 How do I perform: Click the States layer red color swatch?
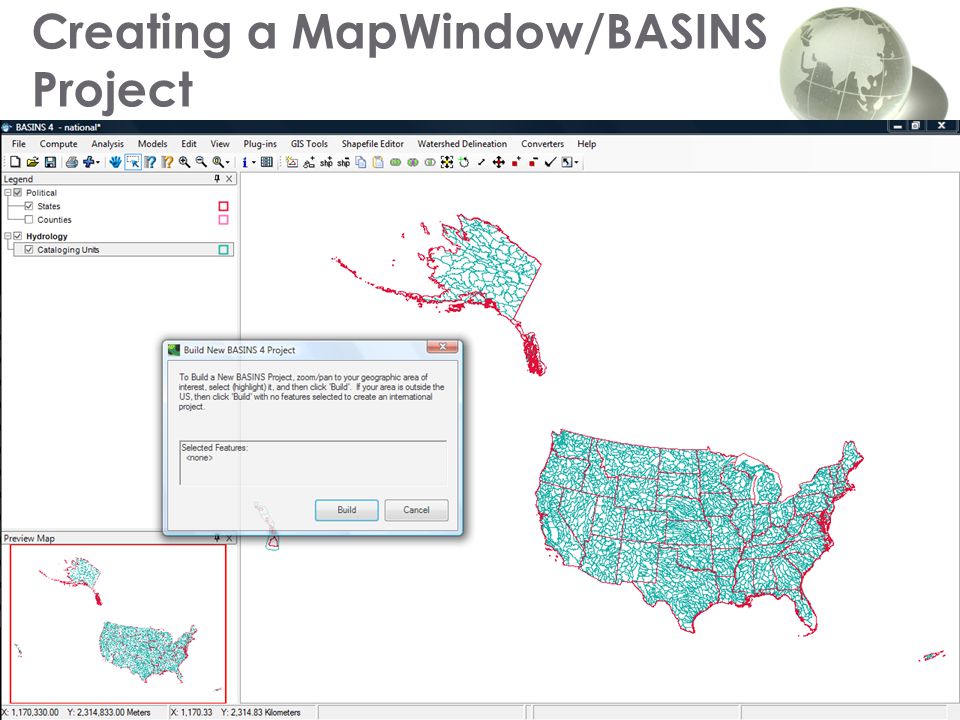click(x=223, y=206)
